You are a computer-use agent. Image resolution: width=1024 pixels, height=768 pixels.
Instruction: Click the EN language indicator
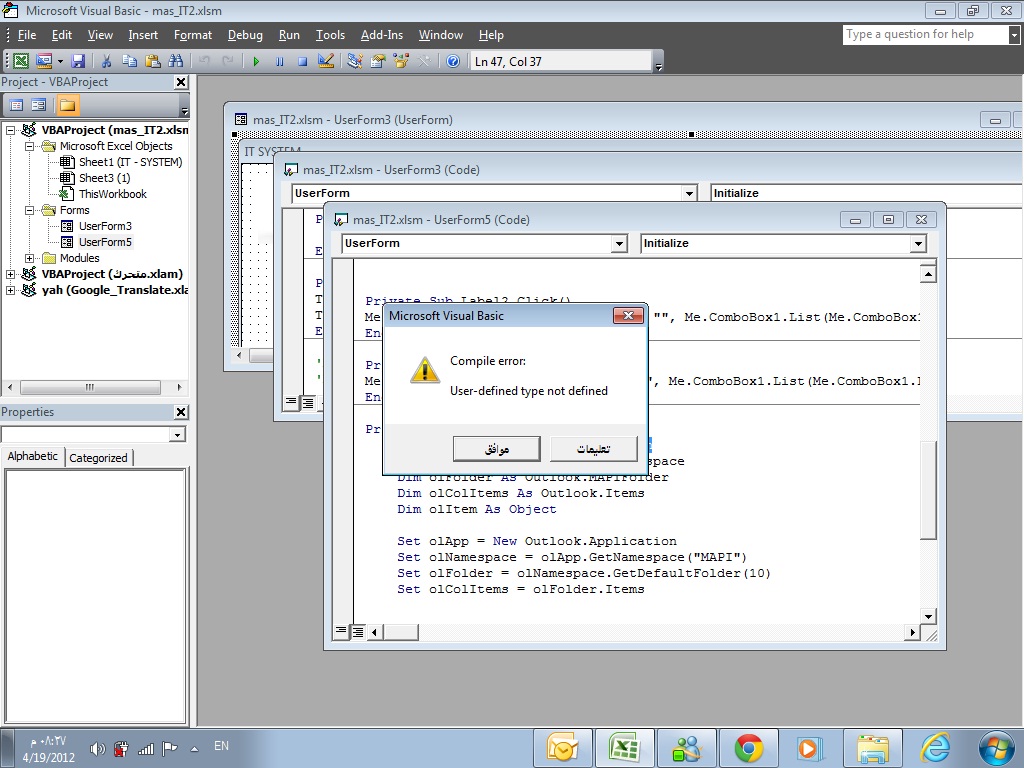pyautogui.click(x=221, y=746)
